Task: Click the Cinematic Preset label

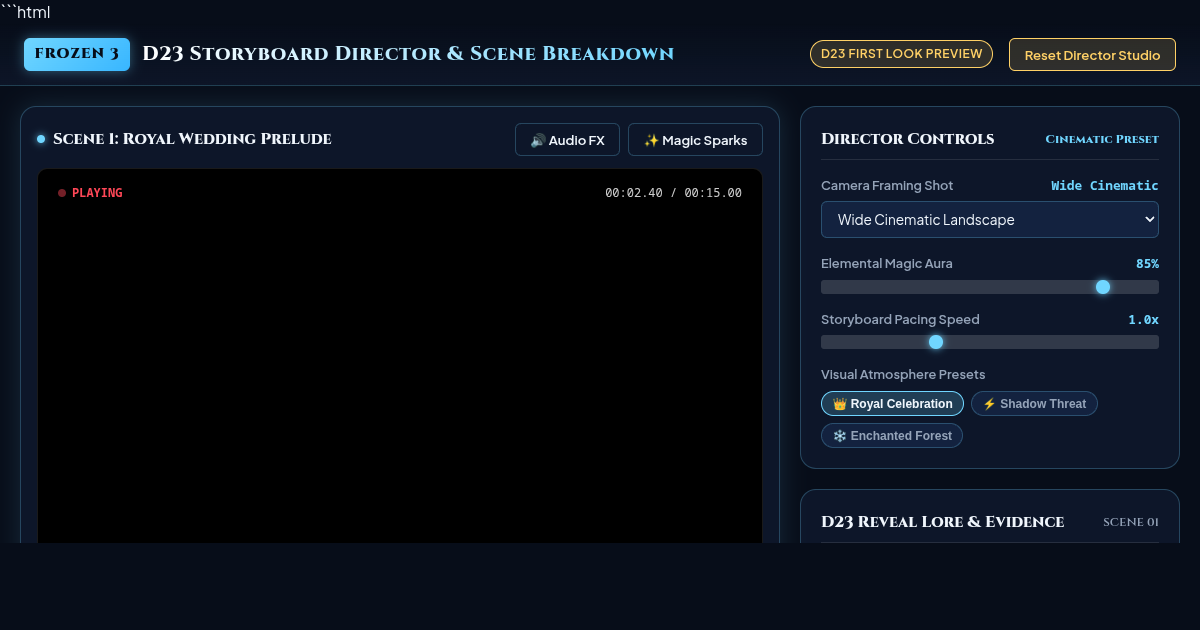Action: pyautogui.click(x=1102, y=139)
